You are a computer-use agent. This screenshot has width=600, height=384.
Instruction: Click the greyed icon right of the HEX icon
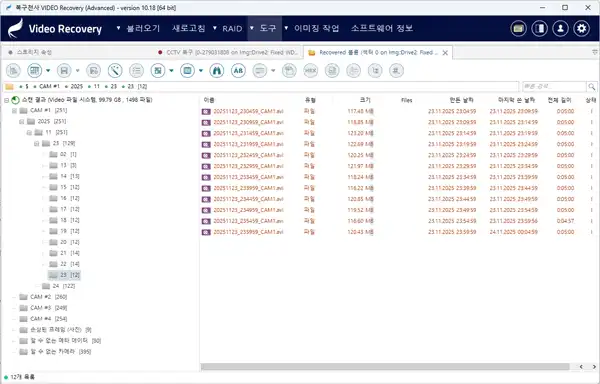tap(332, 70)
